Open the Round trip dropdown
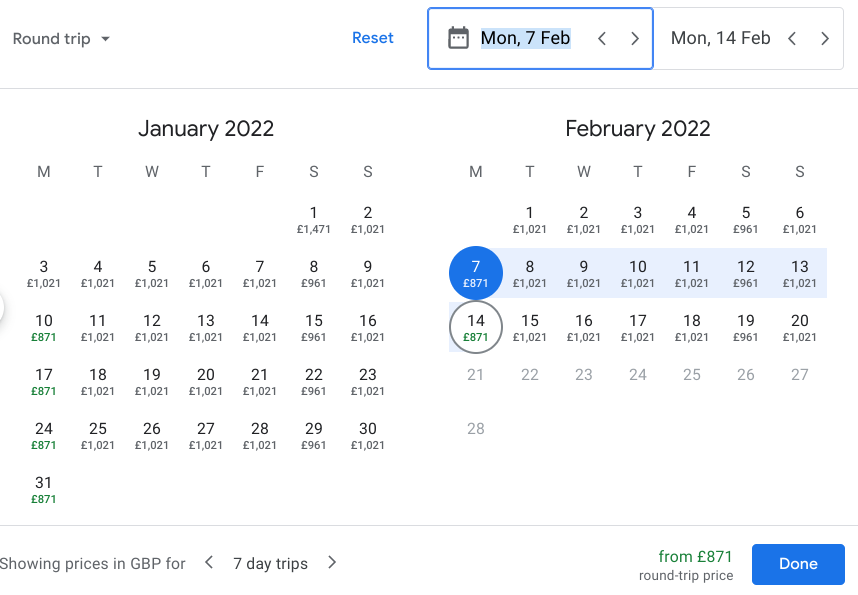 (x=61, y=39)
